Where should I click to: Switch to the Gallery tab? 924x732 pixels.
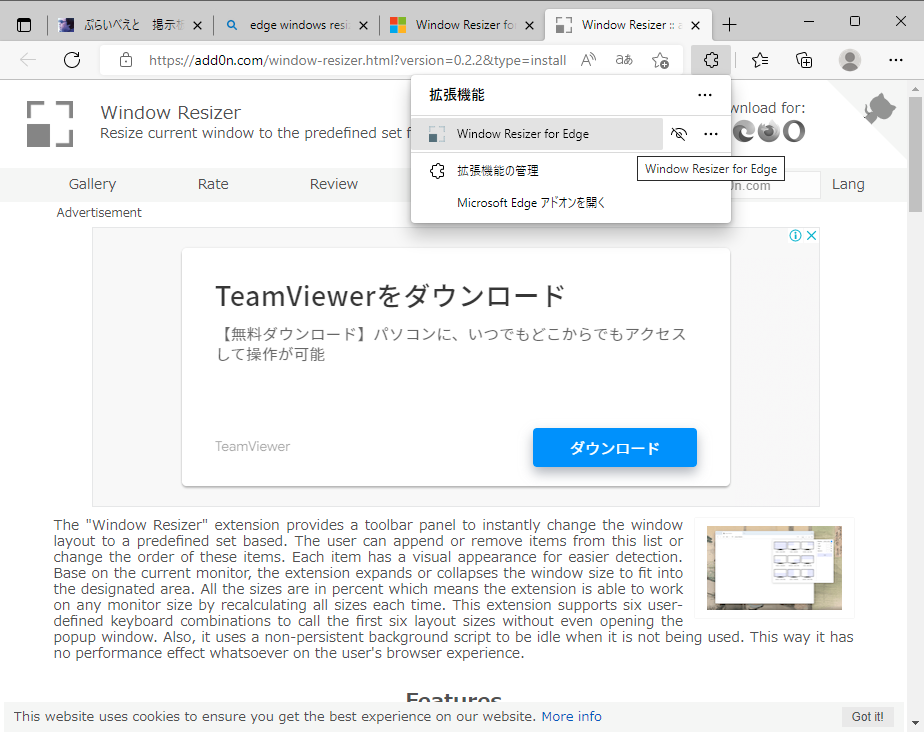92,184
